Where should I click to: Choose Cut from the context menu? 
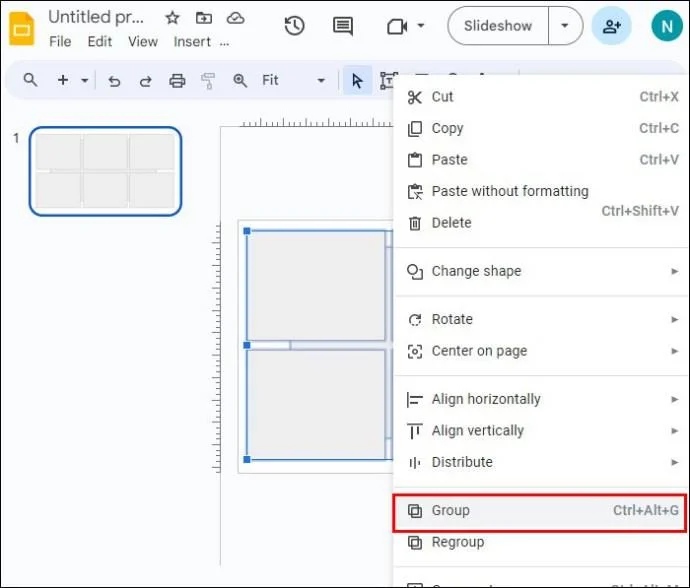coord(541,97)
